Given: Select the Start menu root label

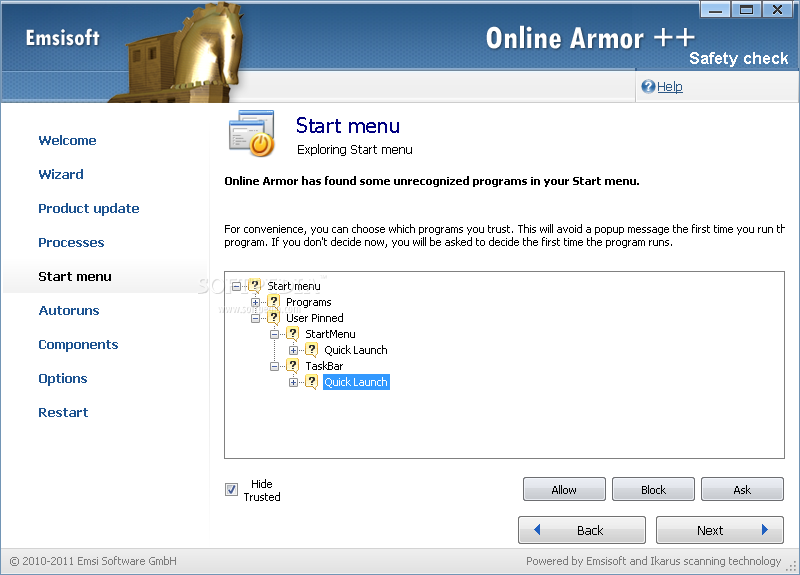Looking at the screenshot, I should tap(294, 286).
